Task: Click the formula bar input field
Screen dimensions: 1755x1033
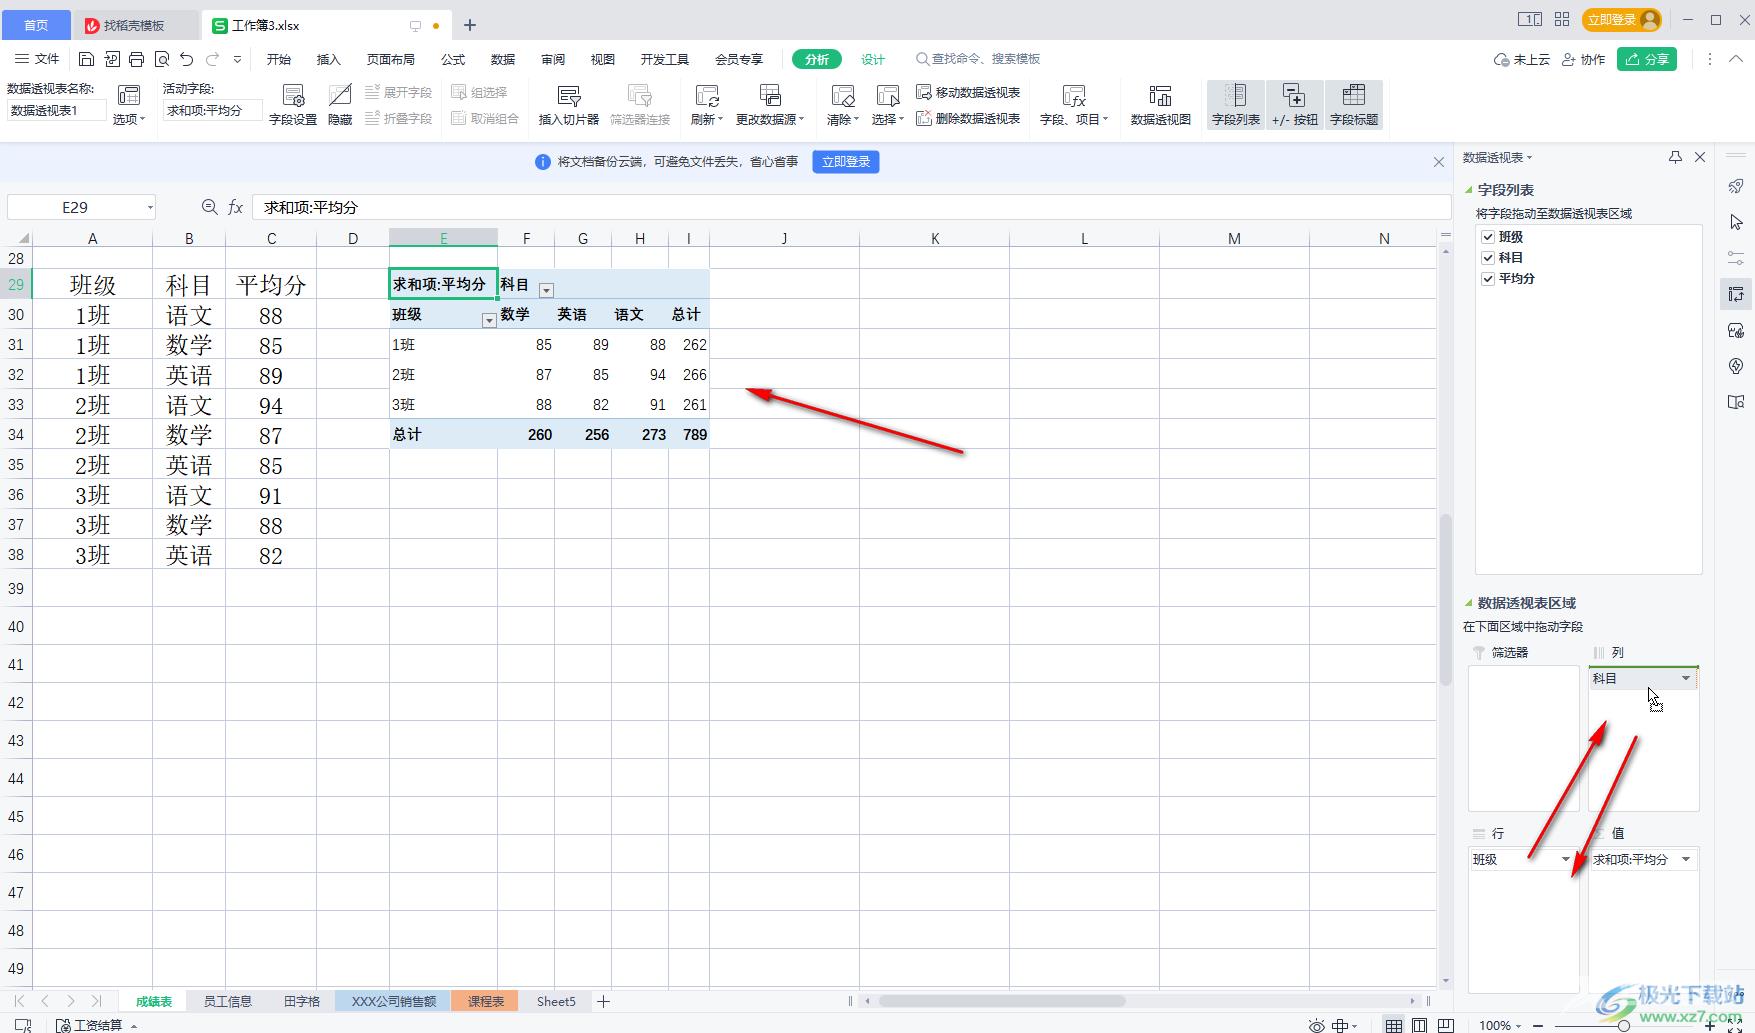Action: (851, 207)
